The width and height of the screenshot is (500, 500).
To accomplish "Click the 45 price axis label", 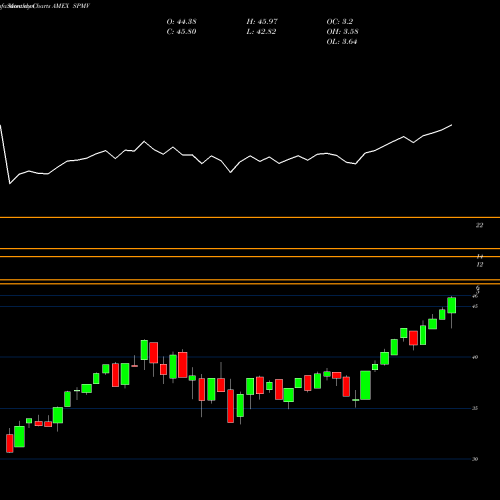I will point(475,306).
